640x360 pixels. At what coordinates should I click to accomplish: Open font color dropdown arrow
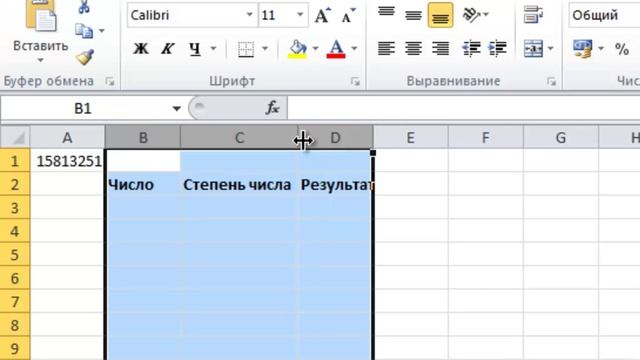coord(354,49)
